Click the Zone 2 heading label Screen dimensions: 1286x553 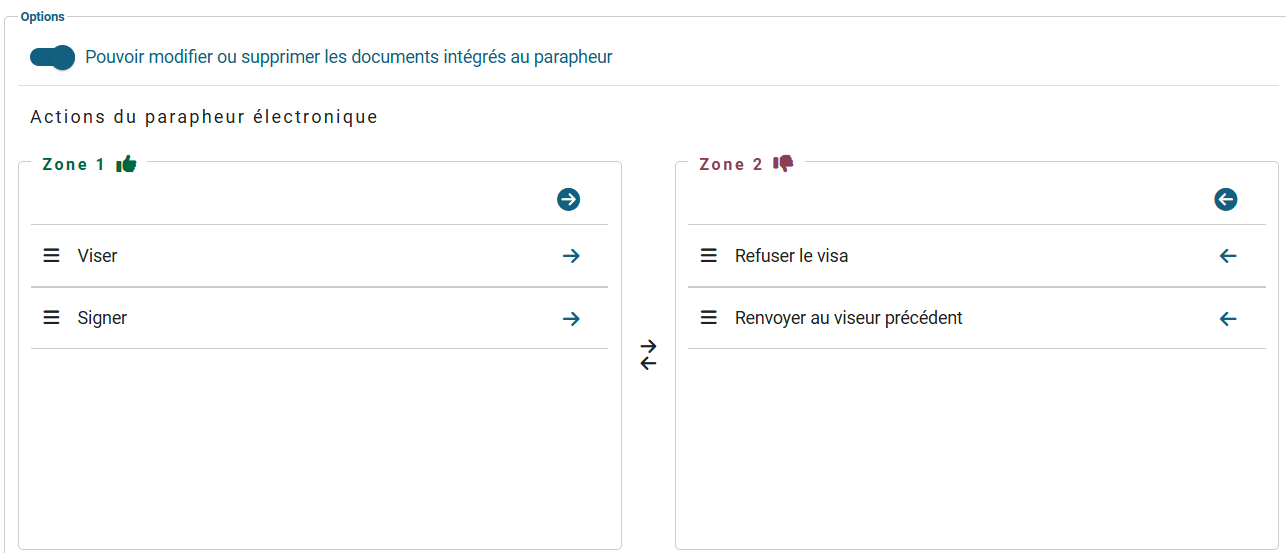click(x=730, y=164)
